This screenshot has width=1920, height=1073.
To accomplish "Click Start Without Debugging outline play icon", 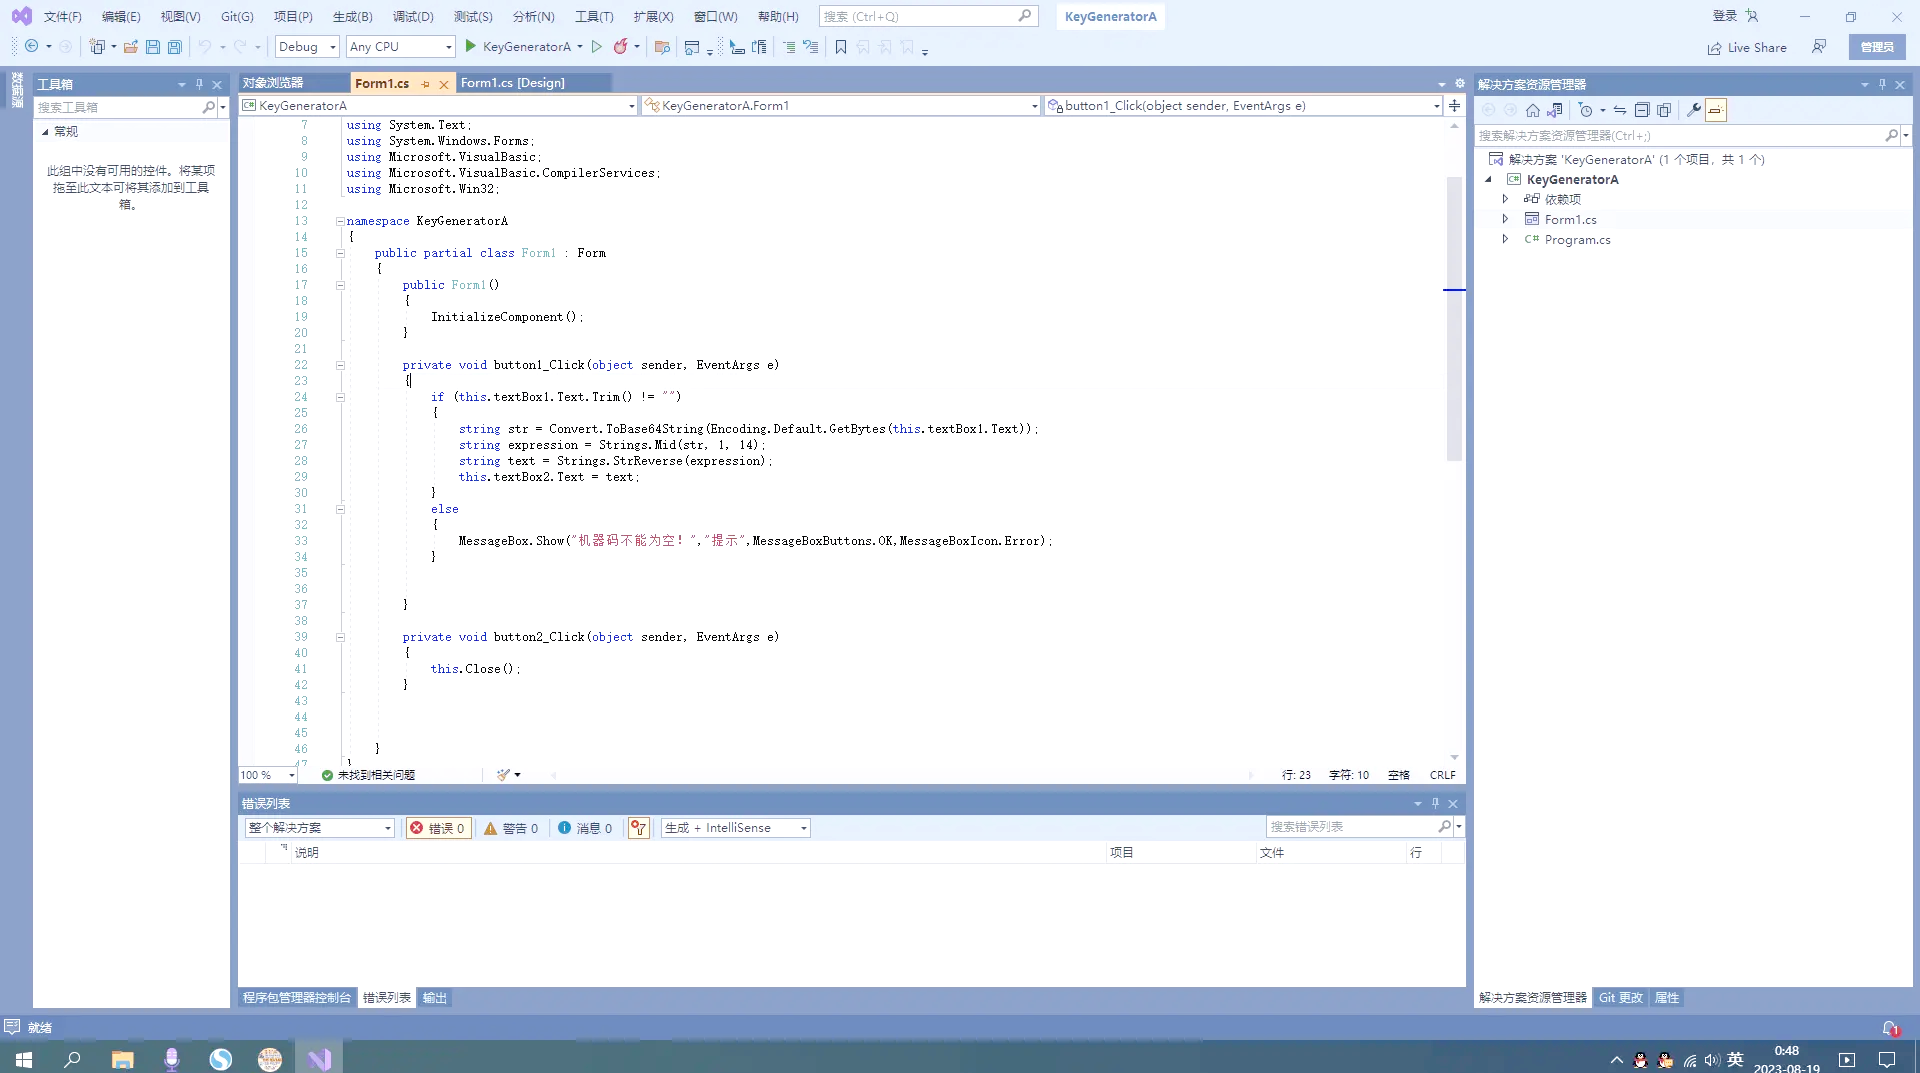I will pyautogui.click(x=597, y=47).
